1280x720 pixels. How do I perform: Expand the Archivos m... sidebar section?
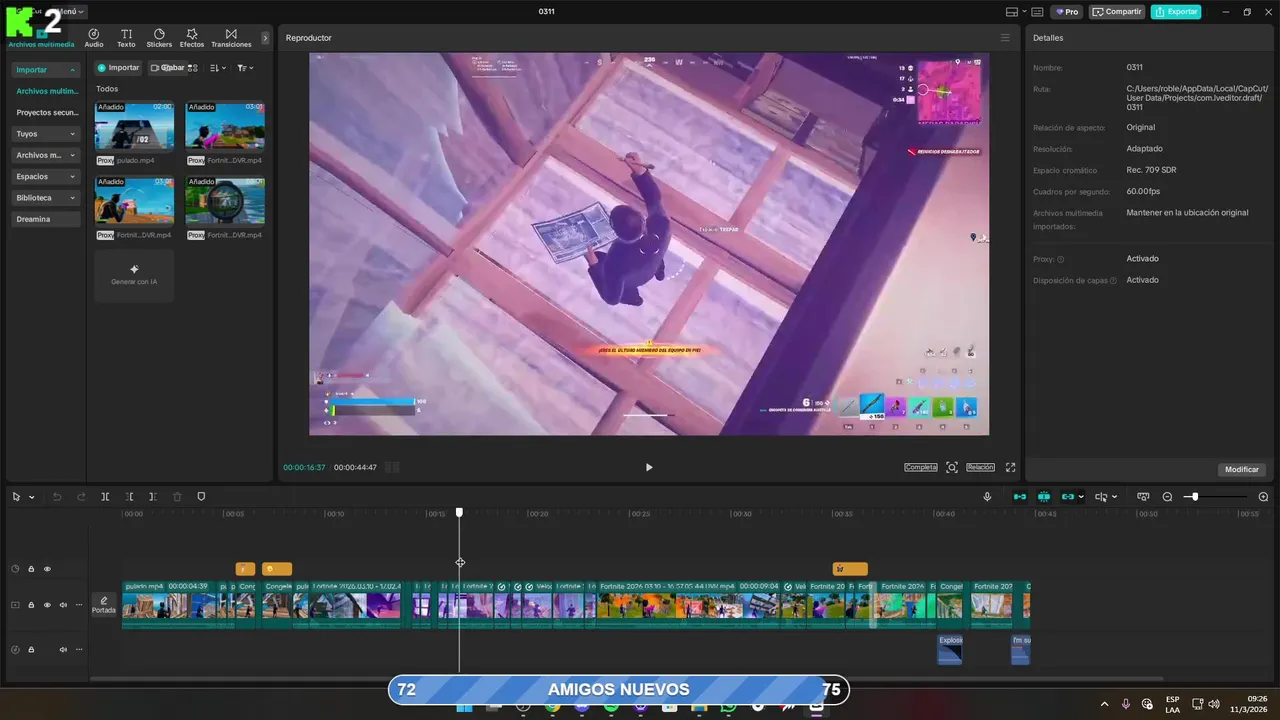[73, 155]
